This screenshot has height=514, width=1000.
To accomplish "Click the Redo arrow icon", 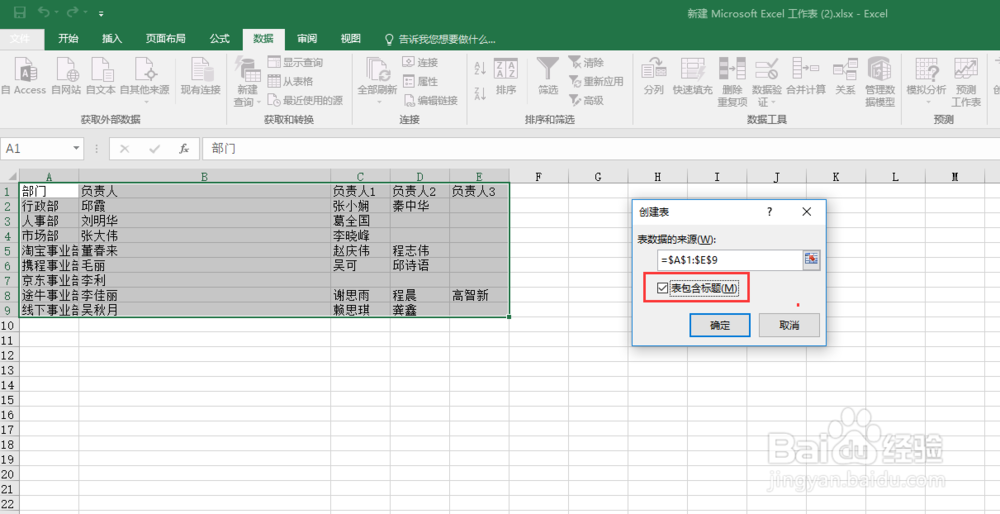I will point(73,13).
